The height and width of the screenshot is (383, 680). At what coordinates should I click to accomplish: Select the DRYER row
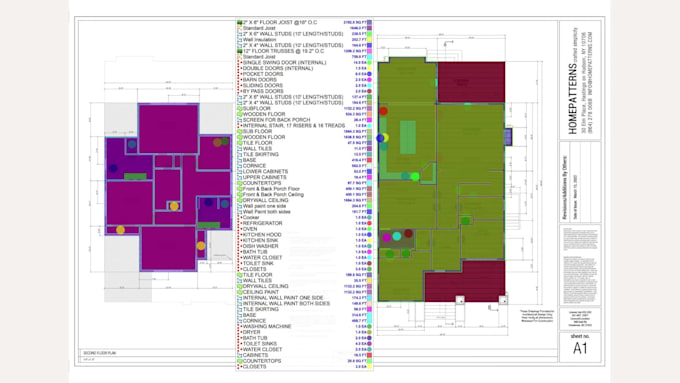click(304, 332)
